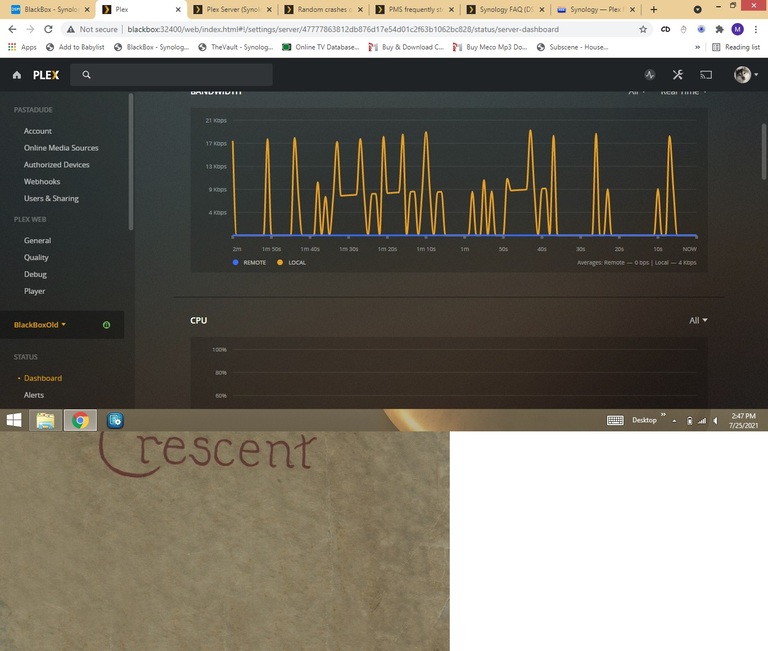Open Alerts under Status
768x651 pixels.
pos(34,395)
